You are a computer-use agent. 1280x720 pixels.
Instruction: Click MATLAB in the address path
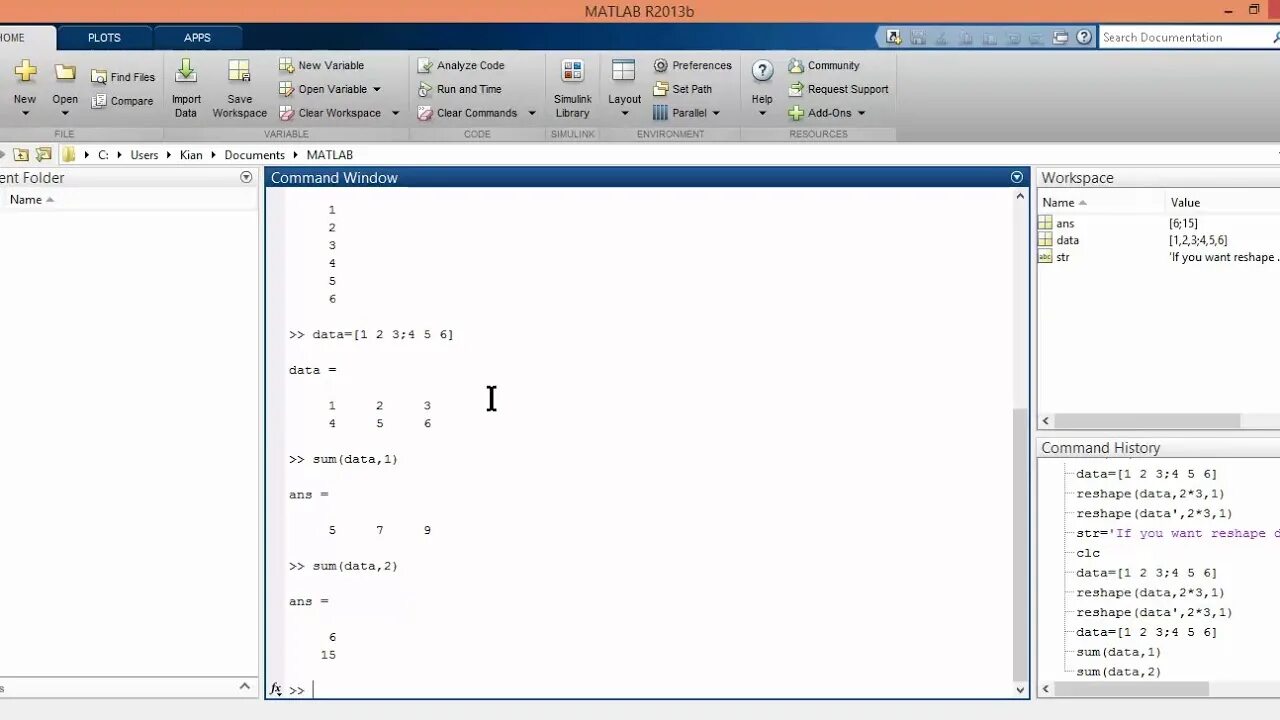[x=329, y=155]
